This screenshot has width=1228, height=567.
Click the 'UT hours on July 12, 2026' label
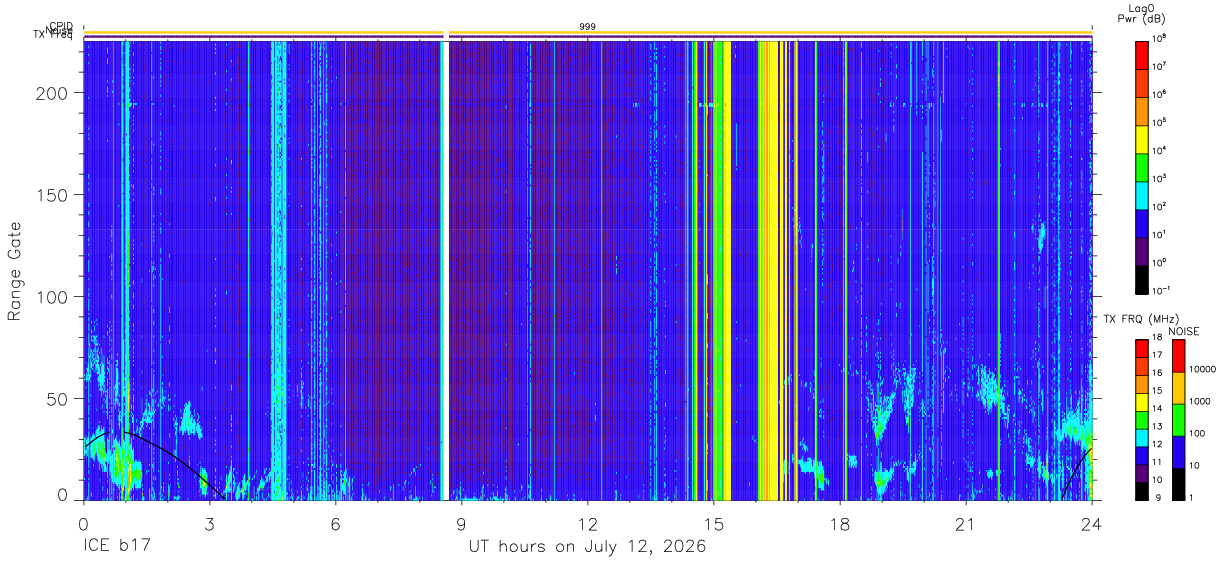coord(588,547)
